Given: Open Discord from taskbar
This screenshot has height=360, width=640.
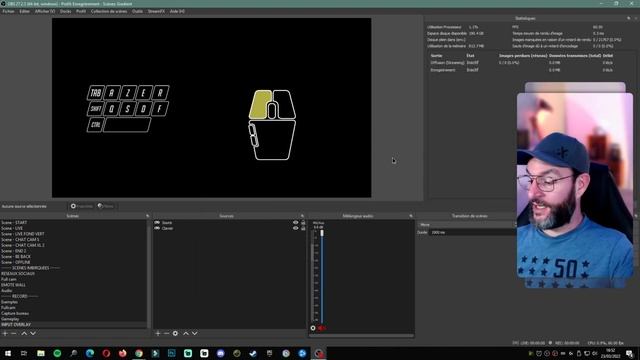Looking at the screenshot, I should tap(220, 353).
